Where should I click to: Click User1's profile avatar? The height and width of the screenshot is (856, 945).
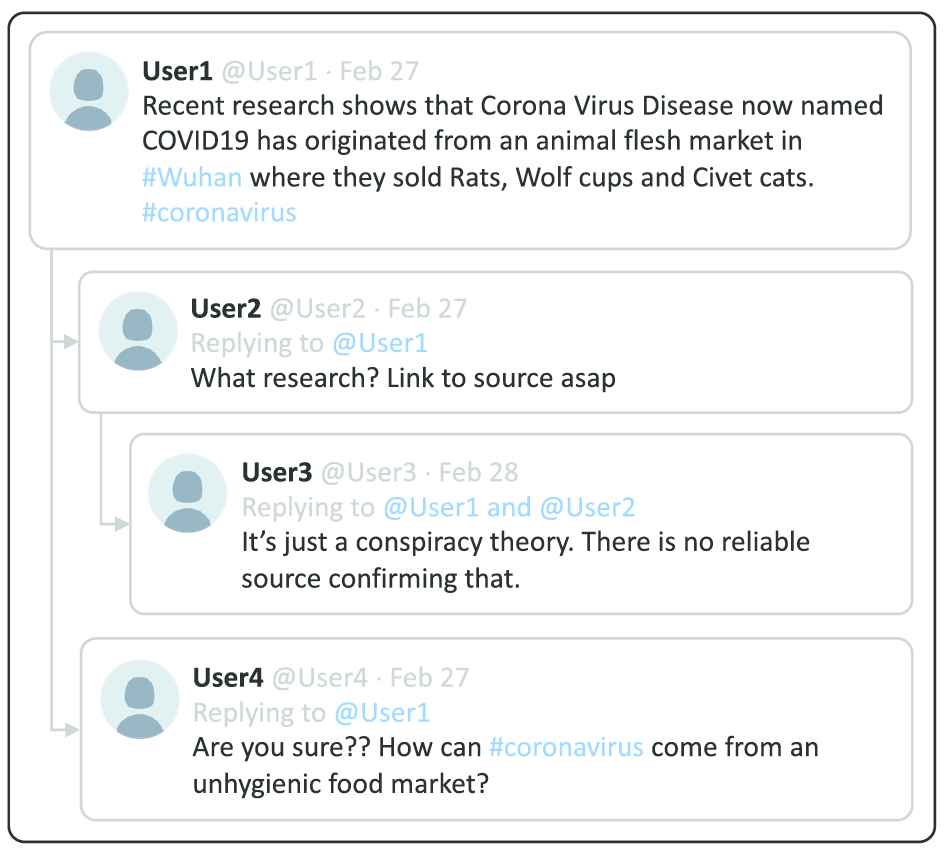point(89,91)
